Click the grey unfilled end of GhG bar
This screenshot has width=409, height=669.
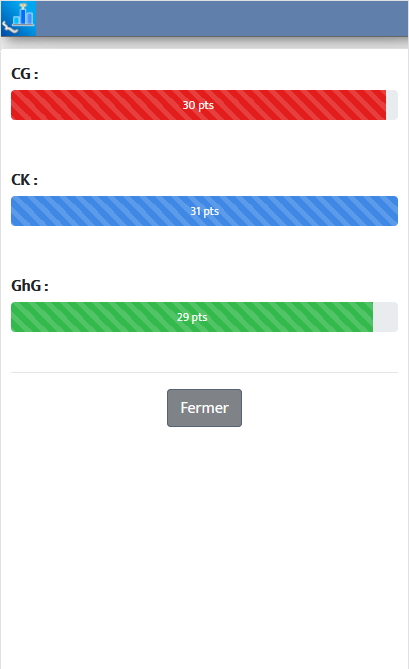pos(386,317)
